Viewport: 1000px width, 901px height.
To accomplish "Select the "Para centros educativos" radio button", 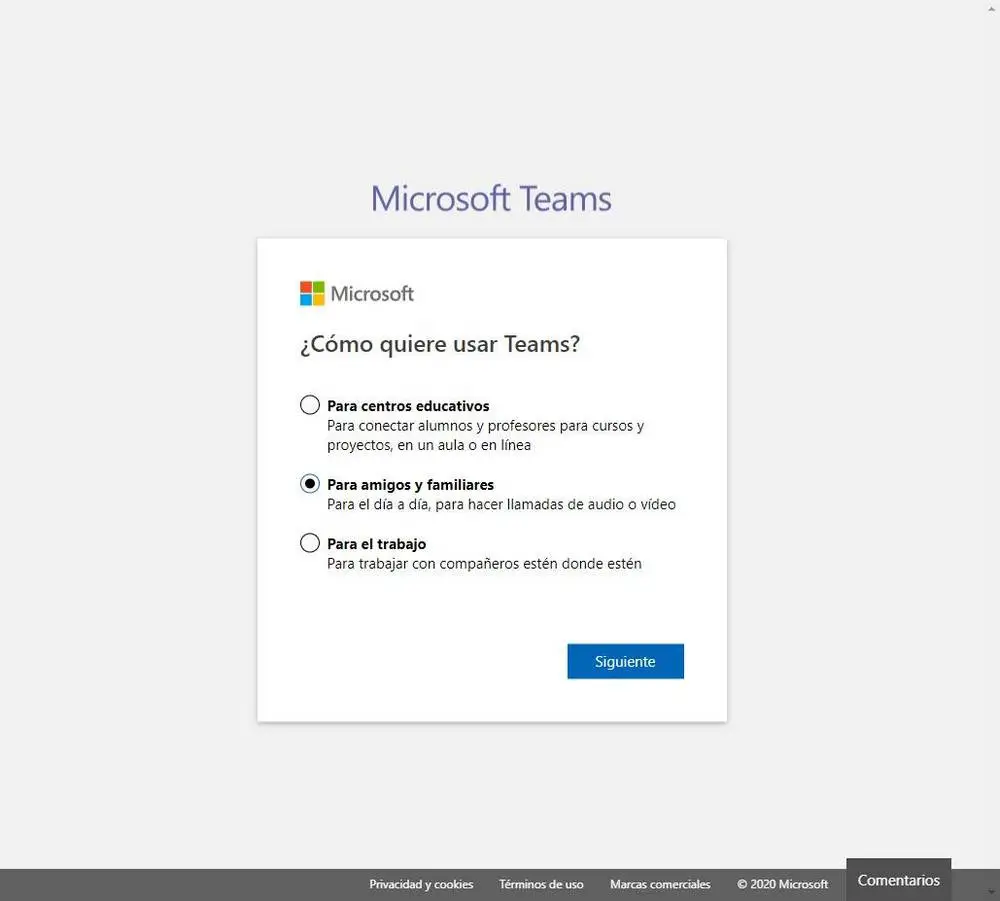I will (310, 405).
